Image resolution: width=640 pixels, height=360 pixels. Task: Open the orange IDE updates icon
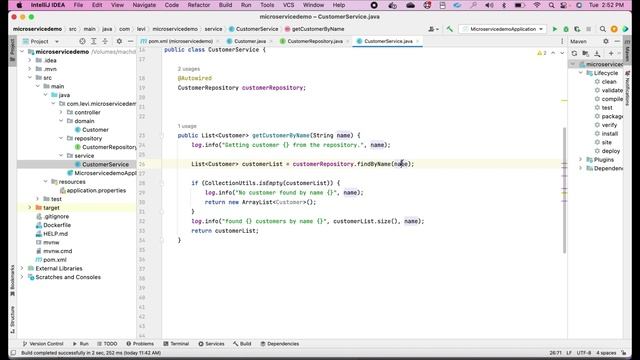point(614,29)
